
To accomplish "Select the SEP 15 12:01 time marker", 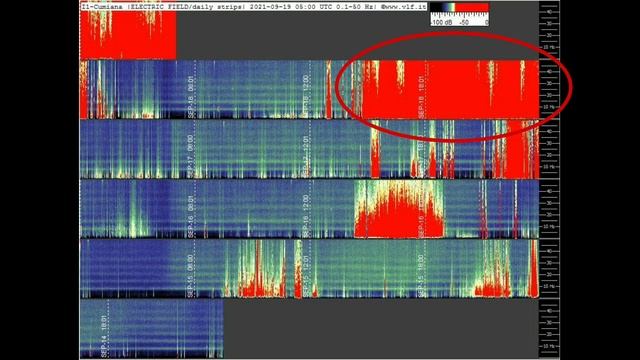I will [x=306, y=276].
